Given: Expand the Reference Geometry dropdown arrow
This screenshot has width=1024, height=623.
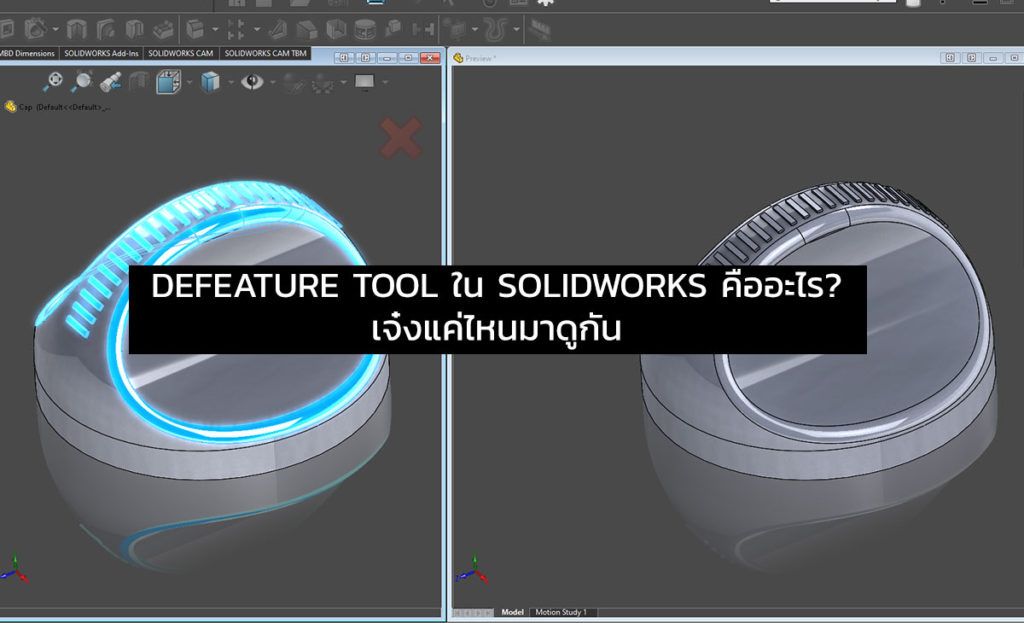Looking at the screenshot, I should [475, 29].
